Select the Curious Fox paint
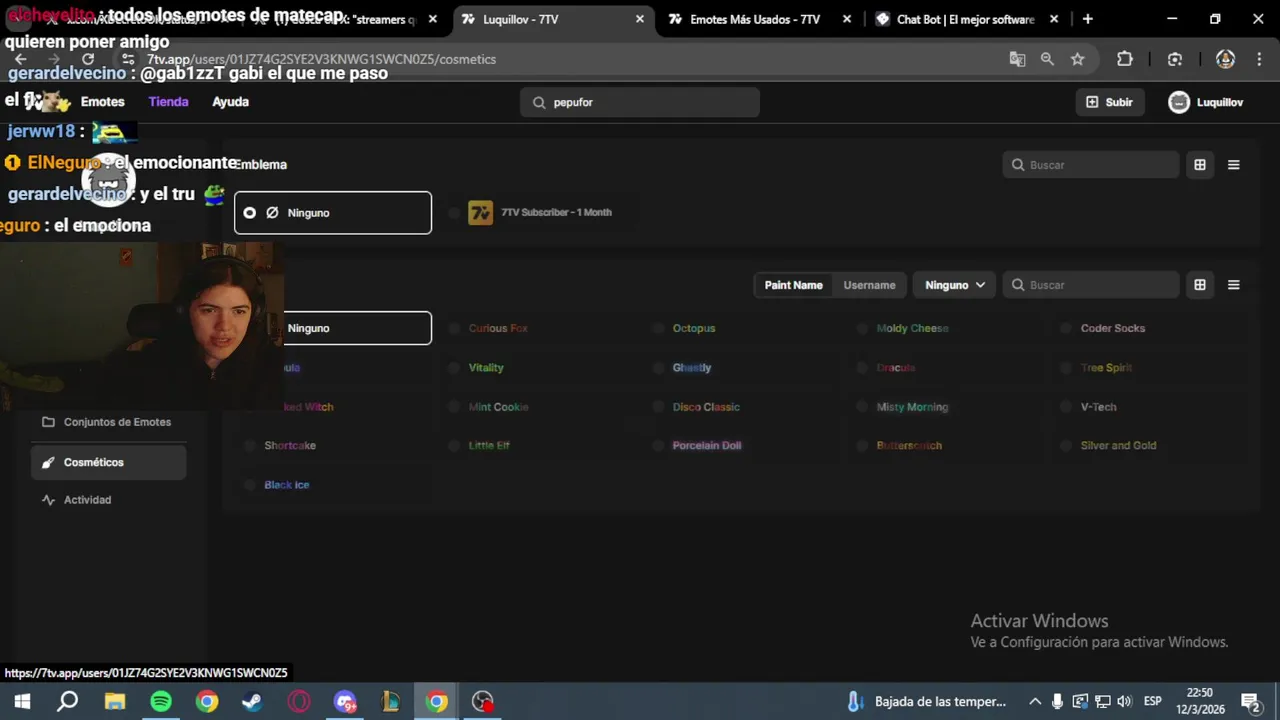Screen dimensions: 1280x720 tap(498, 328)
